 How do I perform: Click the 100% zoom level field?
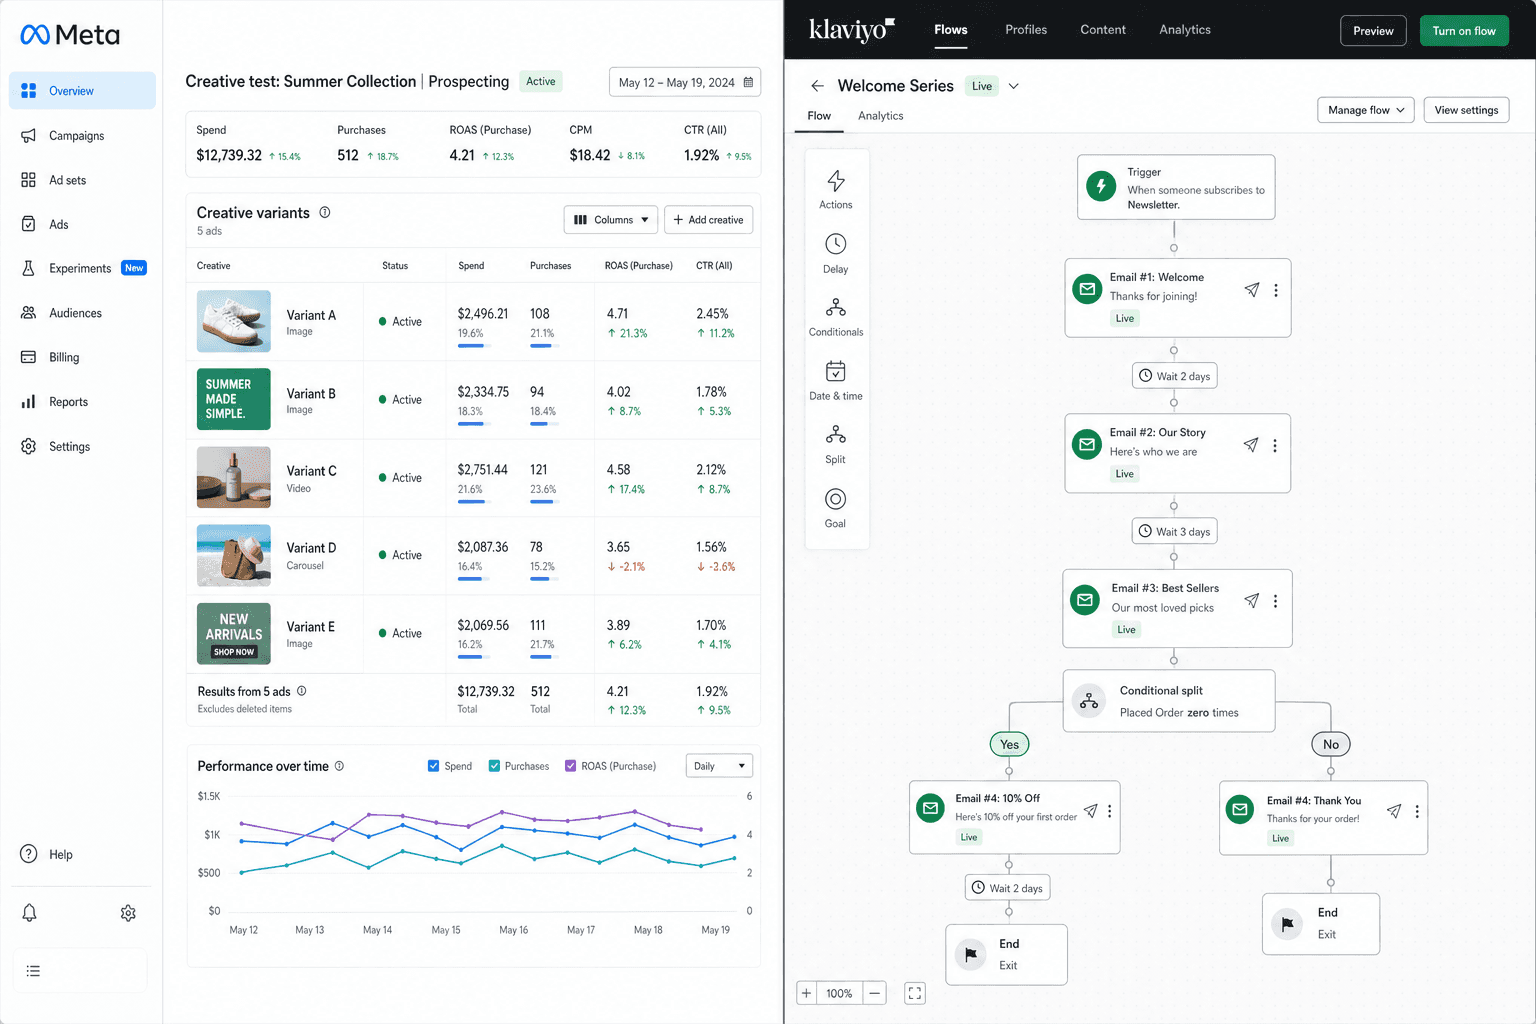(x=840, y=993)
